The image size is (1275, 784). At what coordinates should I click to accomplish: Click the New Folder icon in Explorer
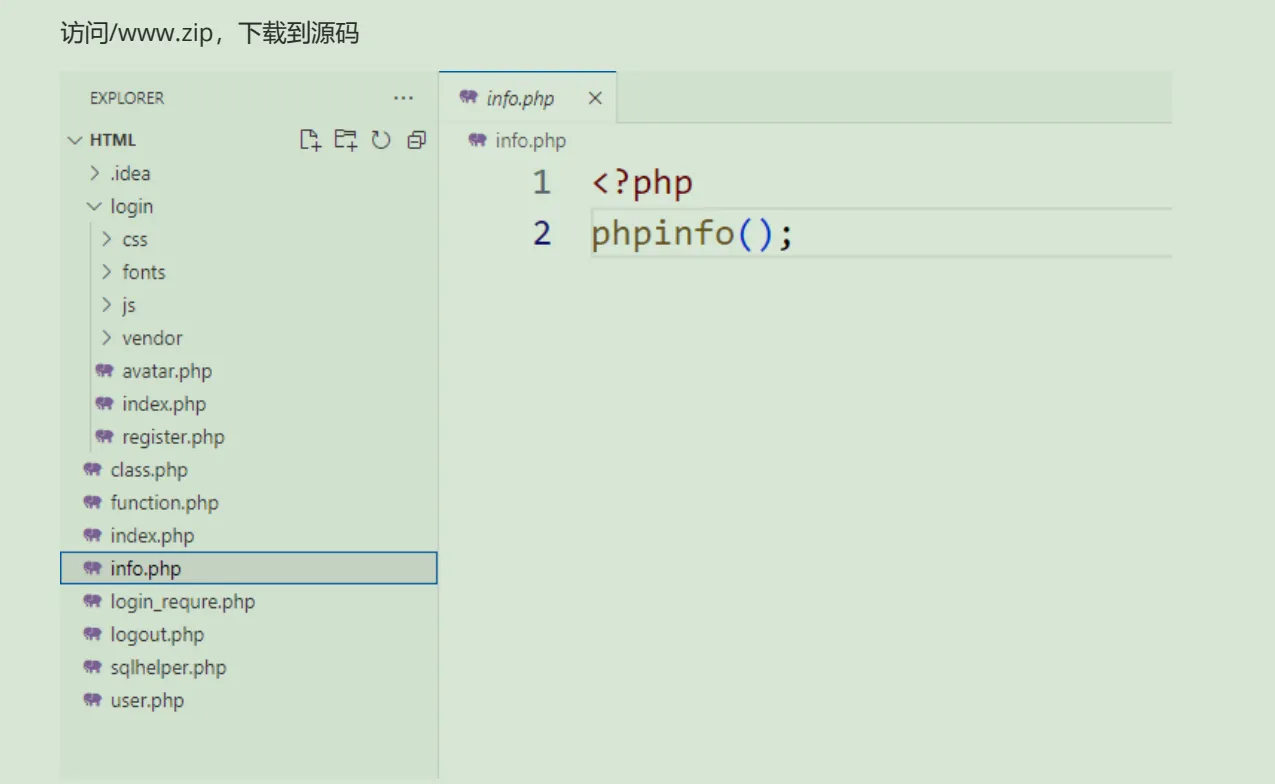click(346, 140)
